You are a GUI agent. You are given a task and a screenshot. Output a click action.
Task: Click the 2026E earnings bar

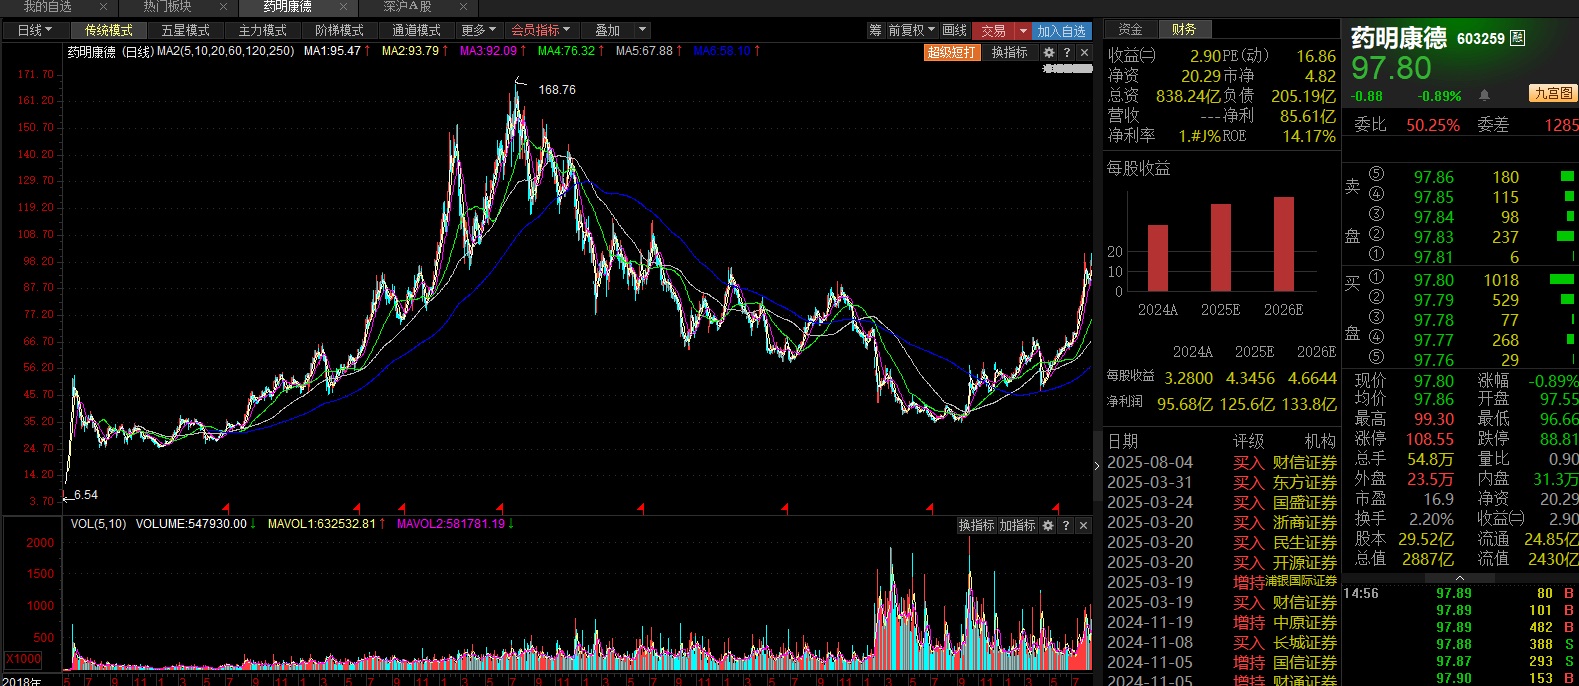pos(1284,244)
